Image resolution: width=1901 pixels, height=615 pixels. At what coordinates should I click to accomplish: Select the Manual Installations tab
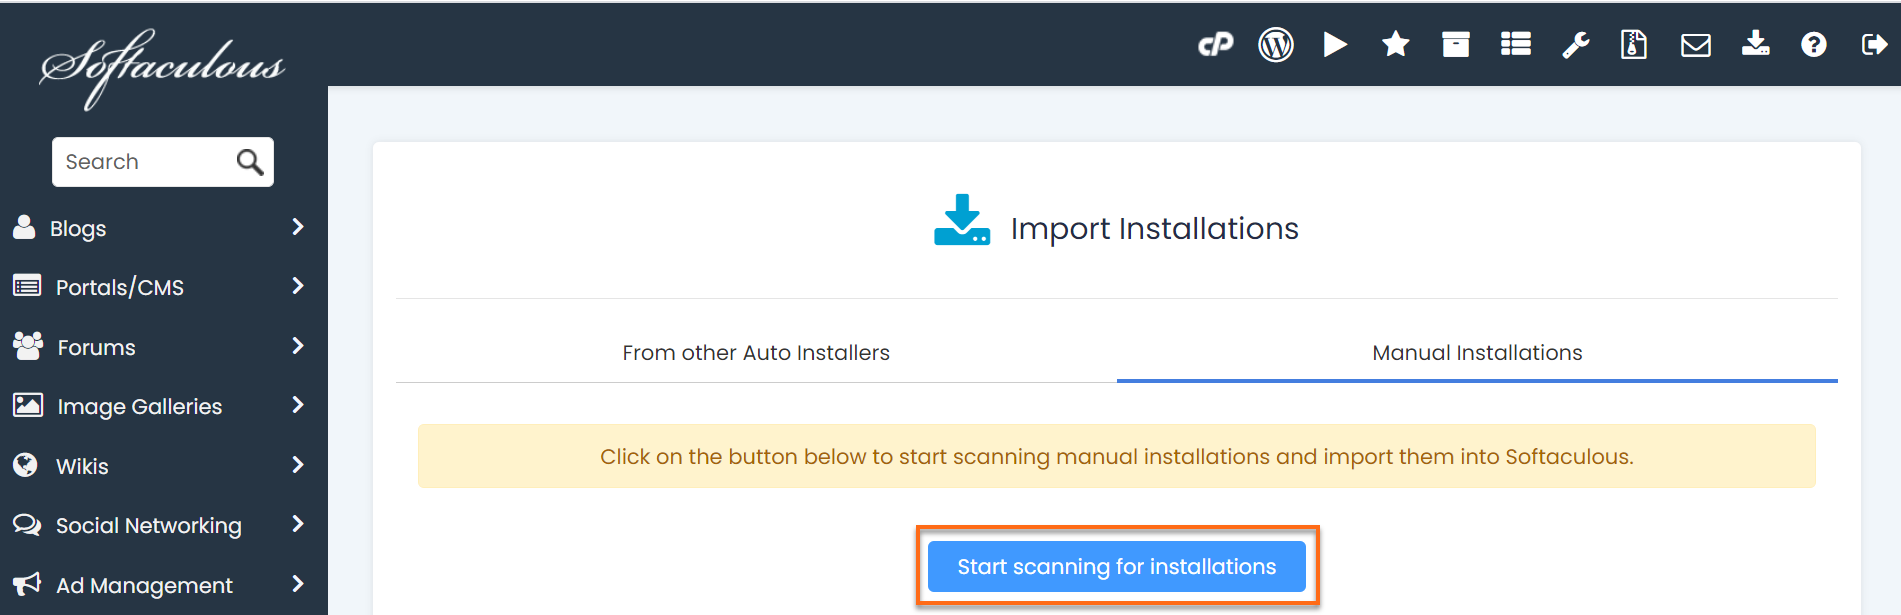pos(1477,353)
